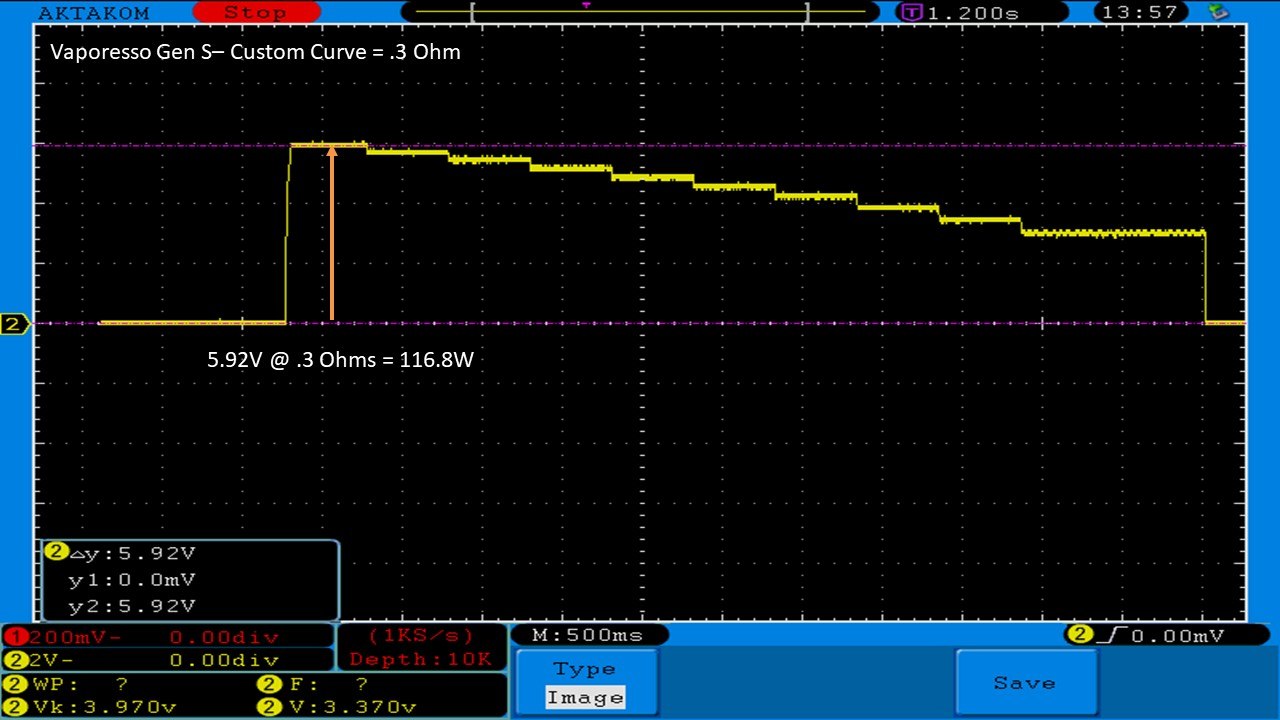This screenshot has width=1280, height=720.
Task: Click the waveform memory position bar
Action: pyautogui.click(x=640, y=12)
